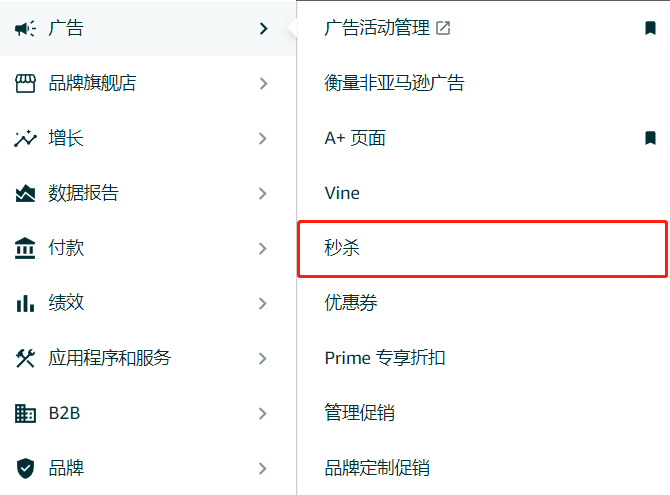
Task: Click the growth chart icon beside 增长
Action: 25,138
